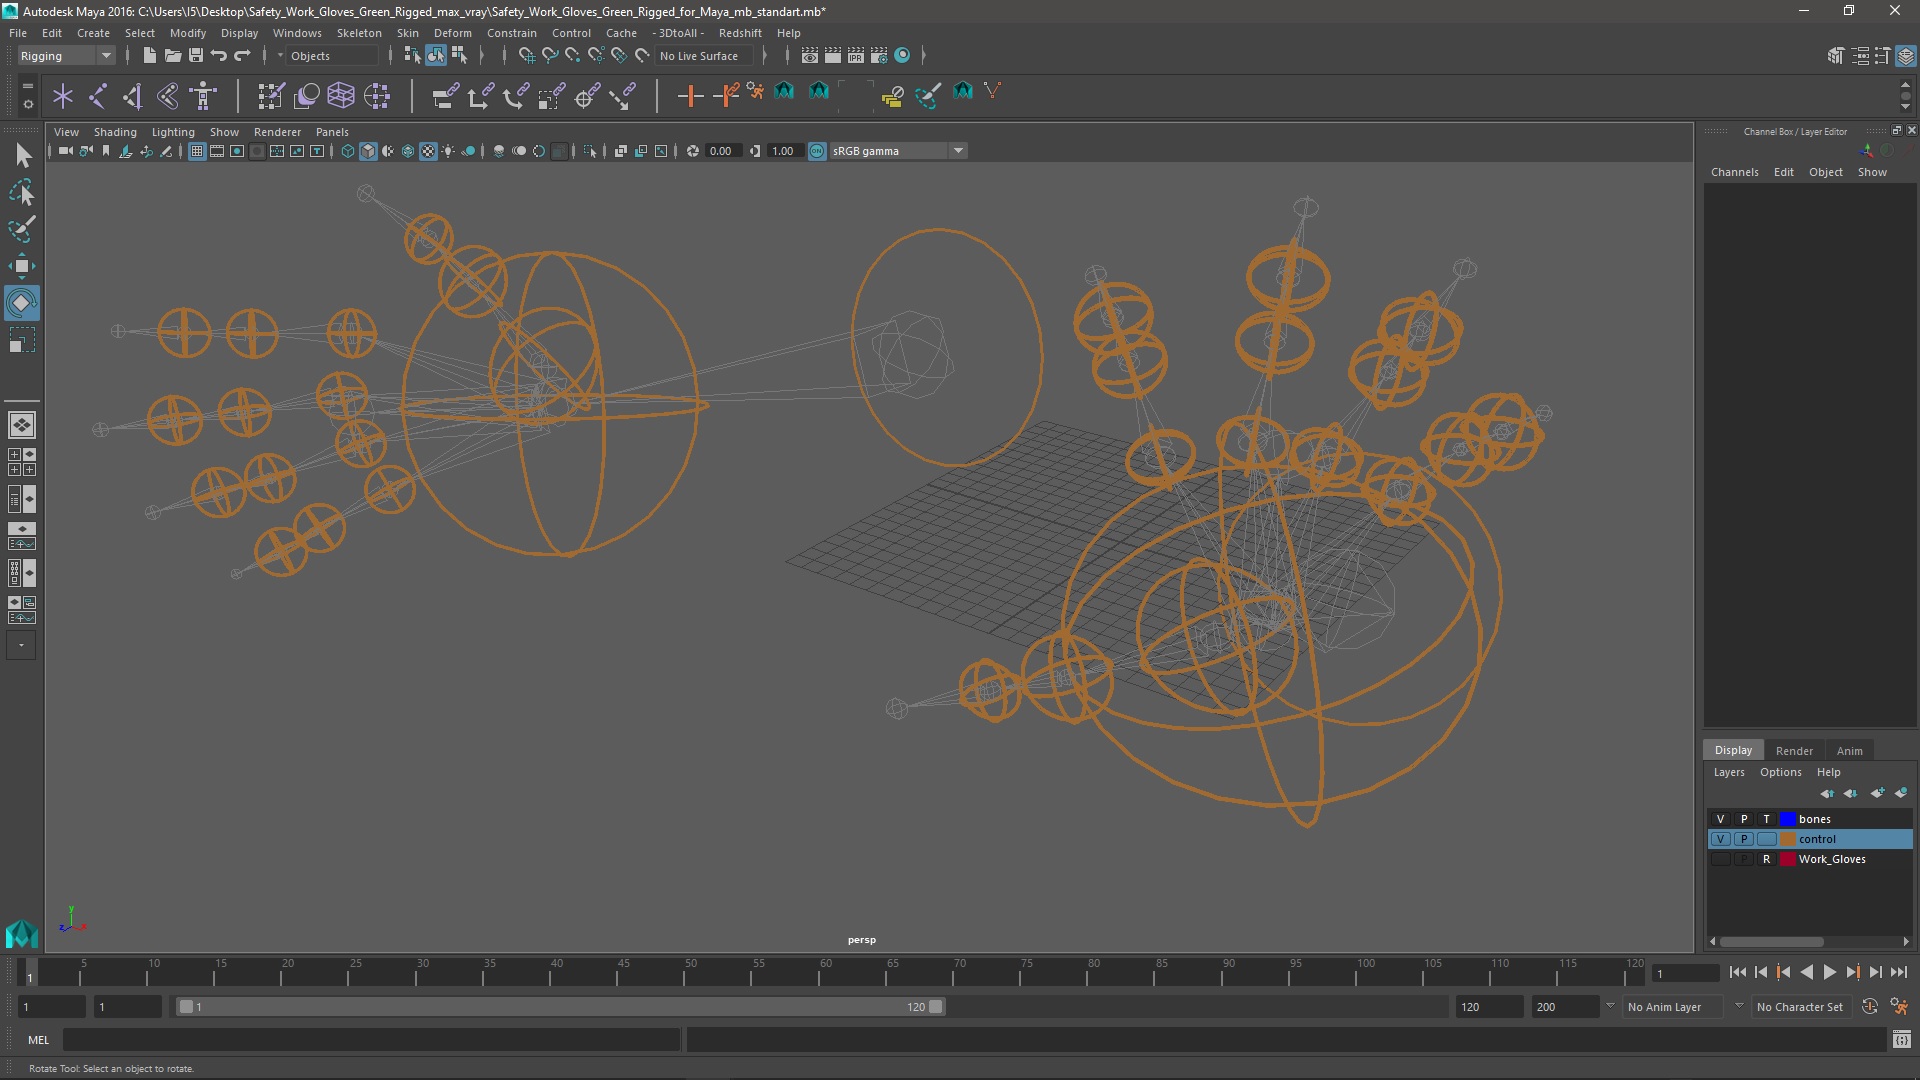Screen dimensions: 1920x1080
Task: Toggle visibility box of Work_Gloves layer
Action: click(1720, 859)
